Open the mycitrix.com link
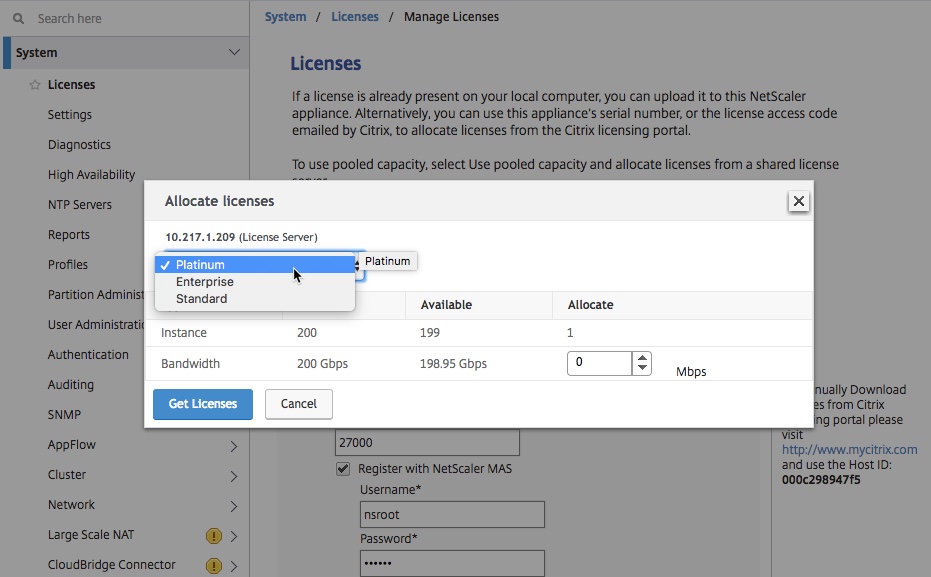931x577 pixels. (x=849, y=449)
